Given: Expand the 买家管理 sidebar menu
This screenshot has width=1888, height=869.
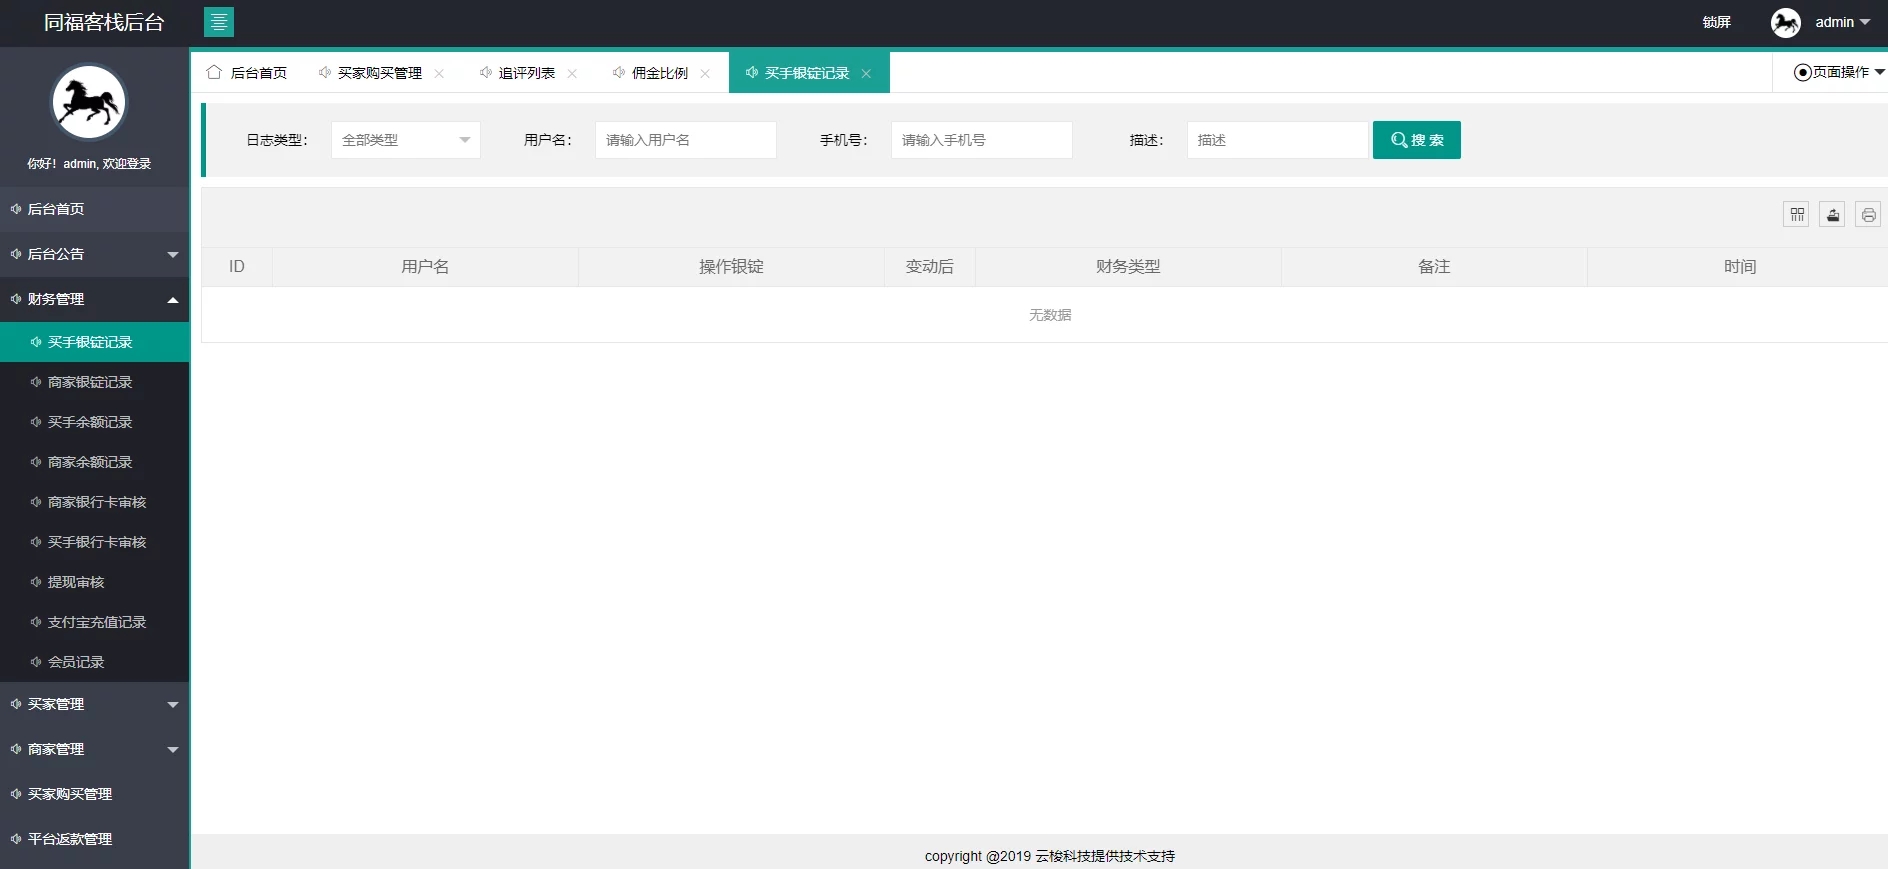Looking at the screenshot, I should coord(94,704).
